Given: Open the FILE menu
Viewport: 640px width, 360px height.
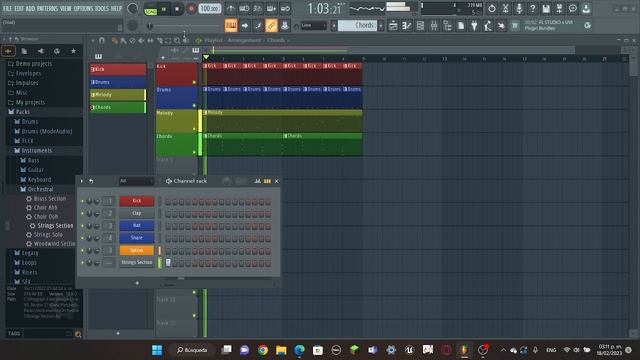Looking at the screenshot, I should point(7,8).
